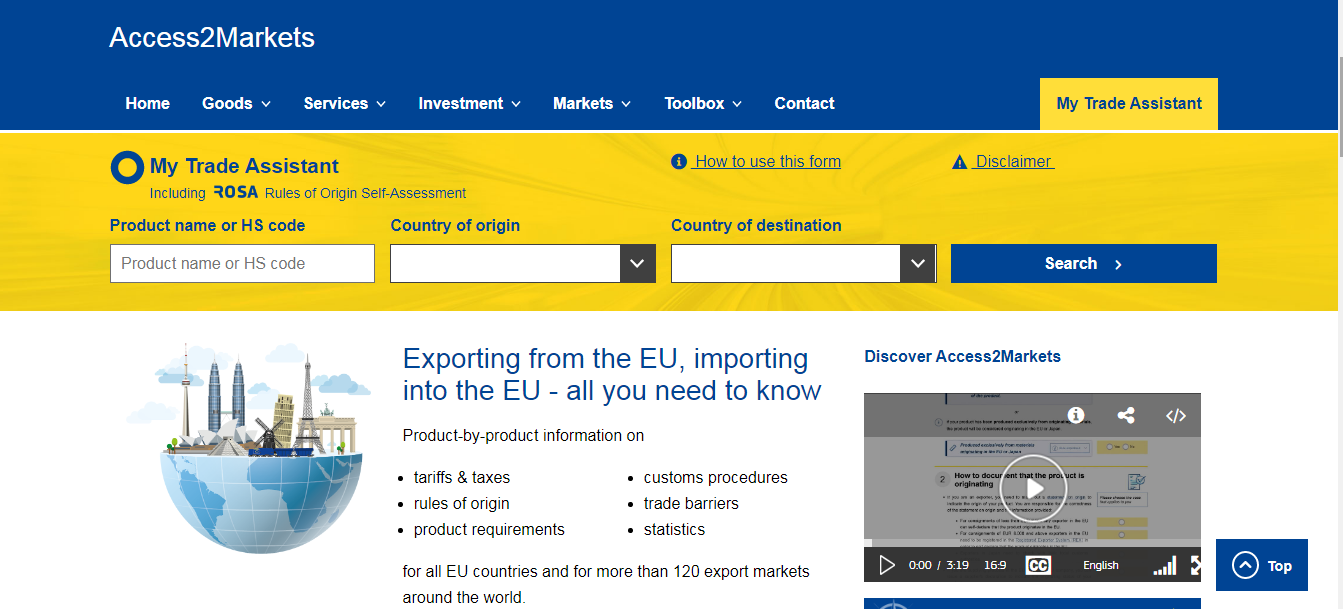
Task: Click the small play control in the video bar
Action: click(x=887, y=565)
